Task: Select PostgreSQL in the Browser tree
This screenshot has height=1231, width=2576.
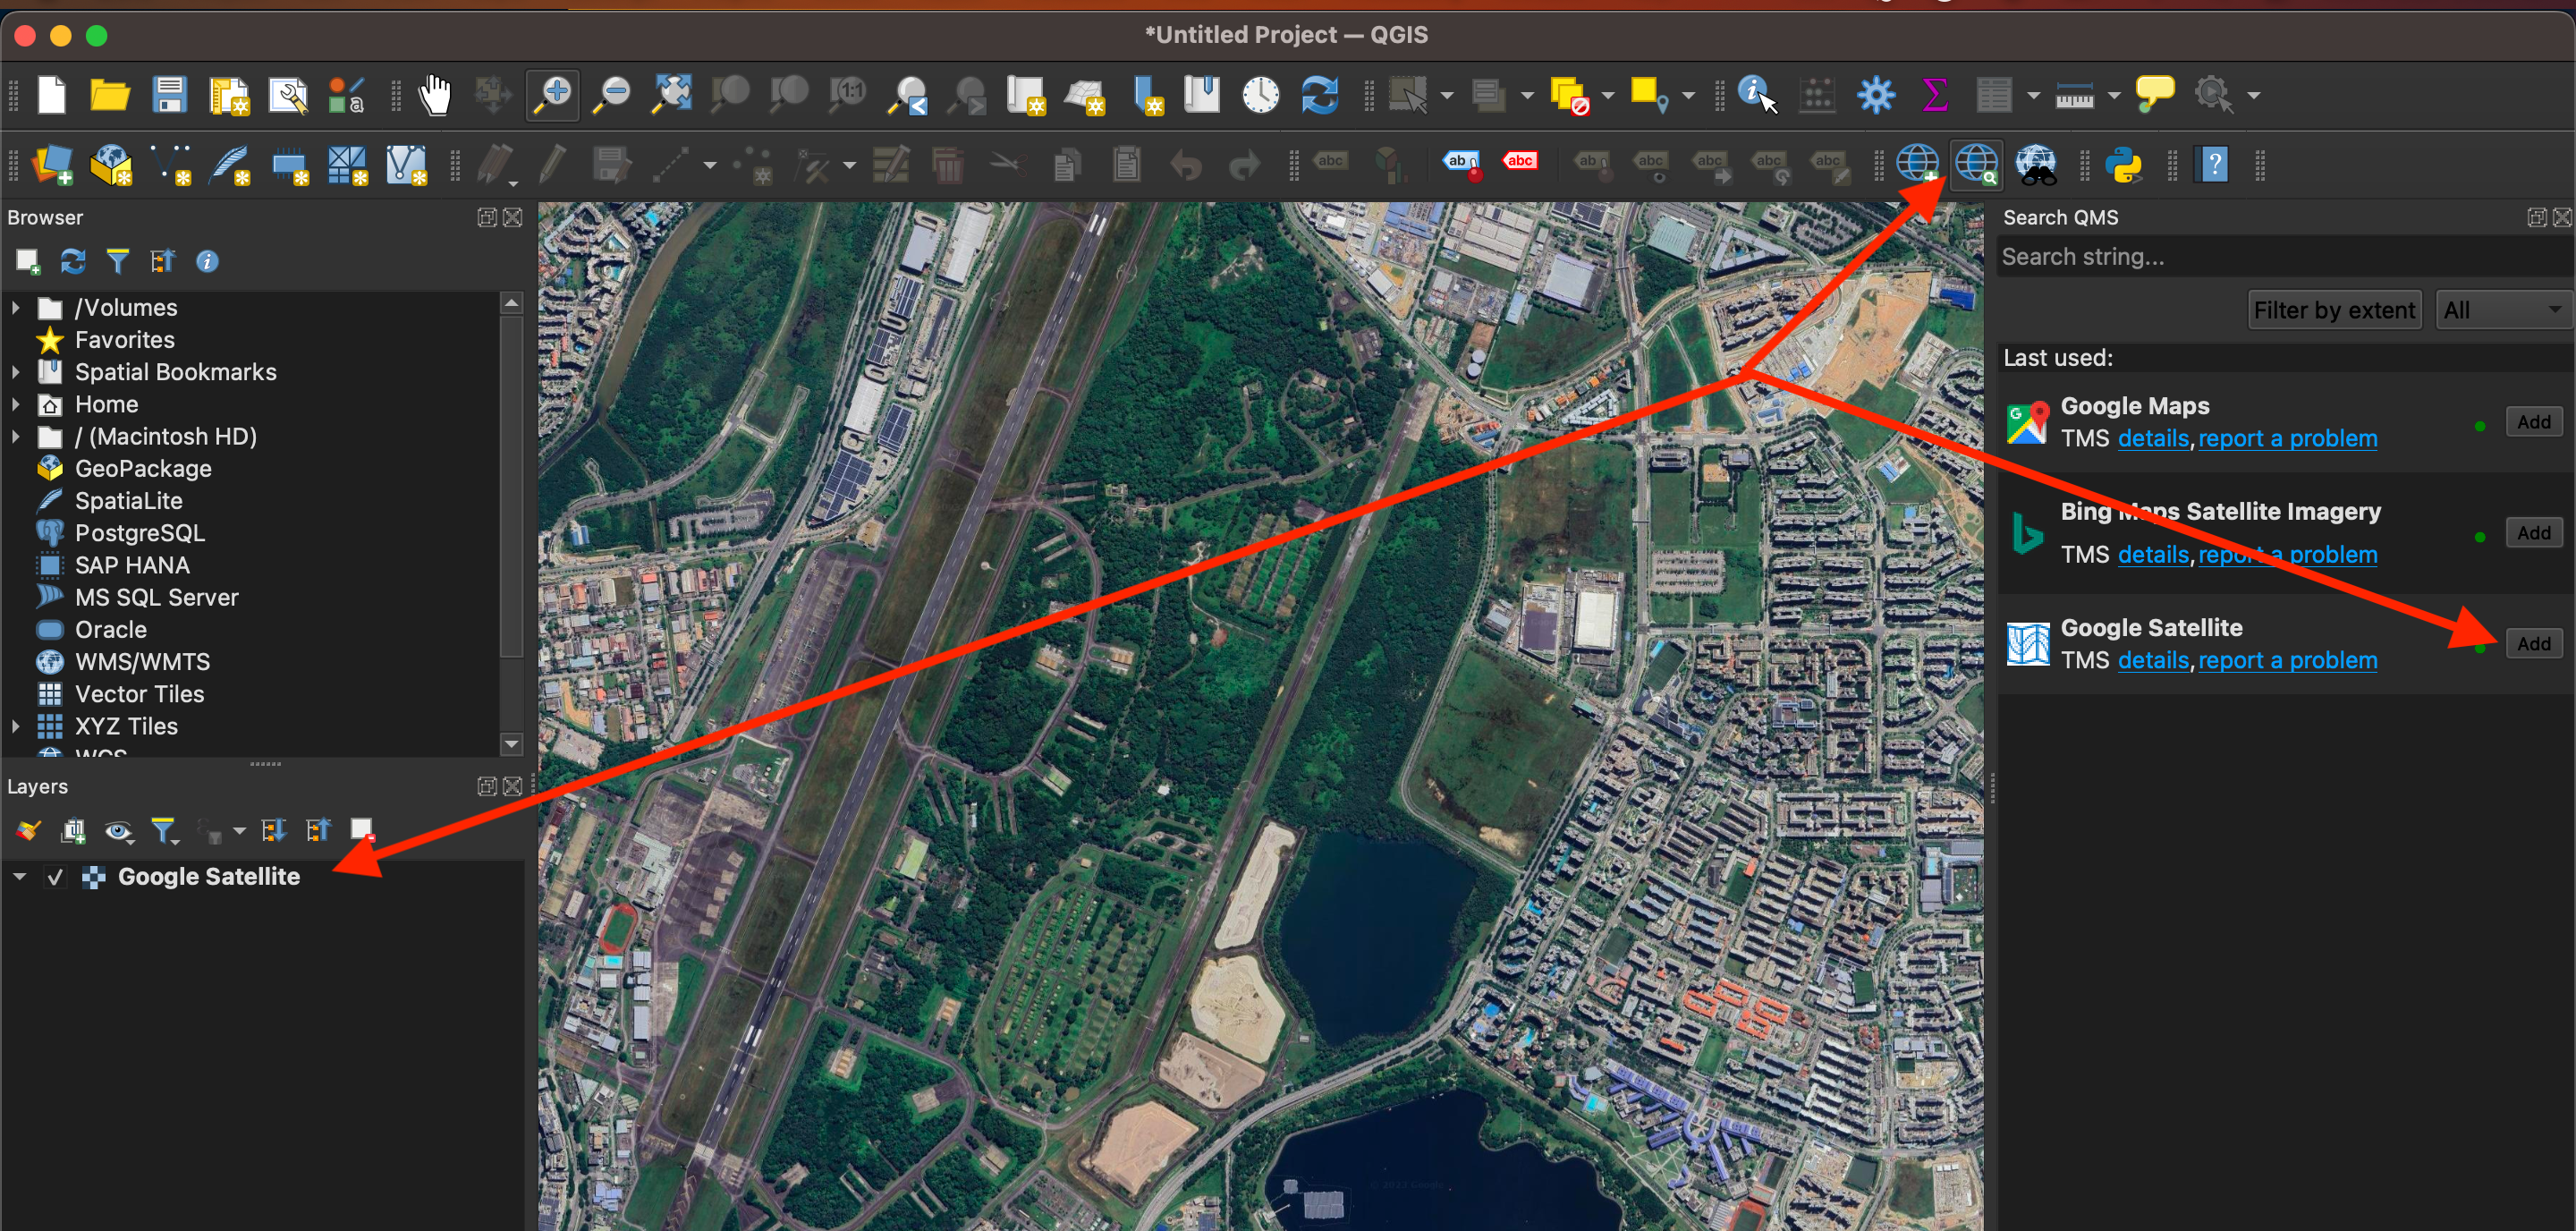Action: 139,533
